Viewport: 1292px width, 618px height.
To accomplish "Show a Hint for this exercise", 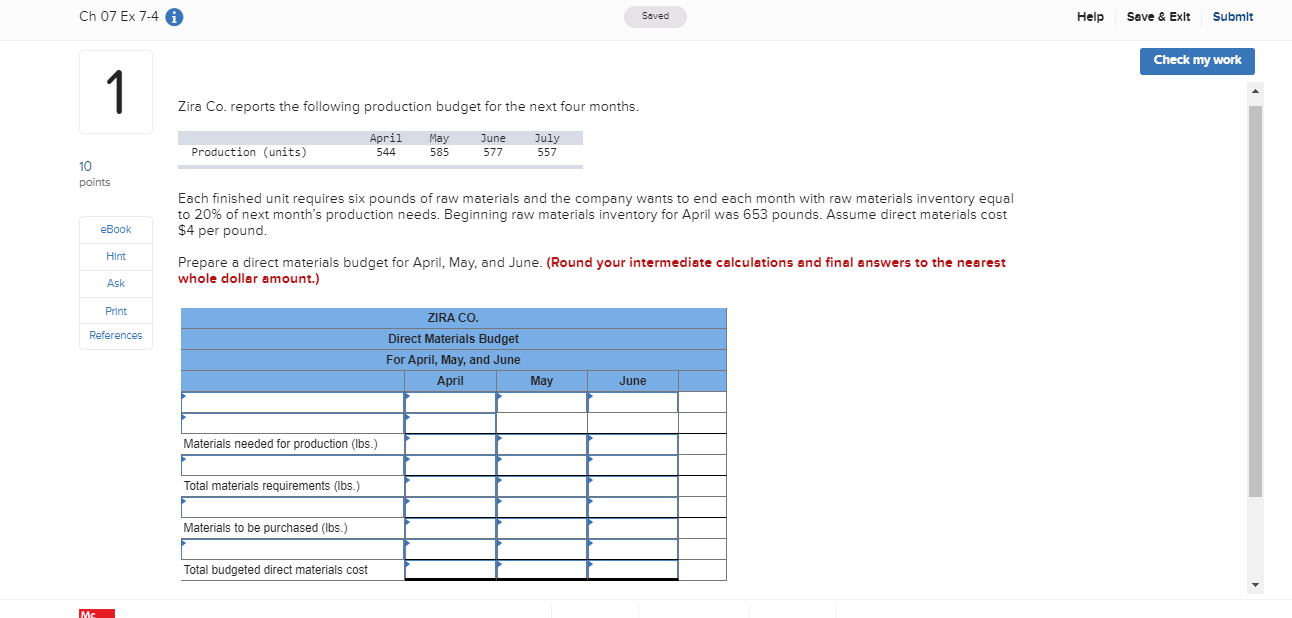I will [x=115, y=256].
